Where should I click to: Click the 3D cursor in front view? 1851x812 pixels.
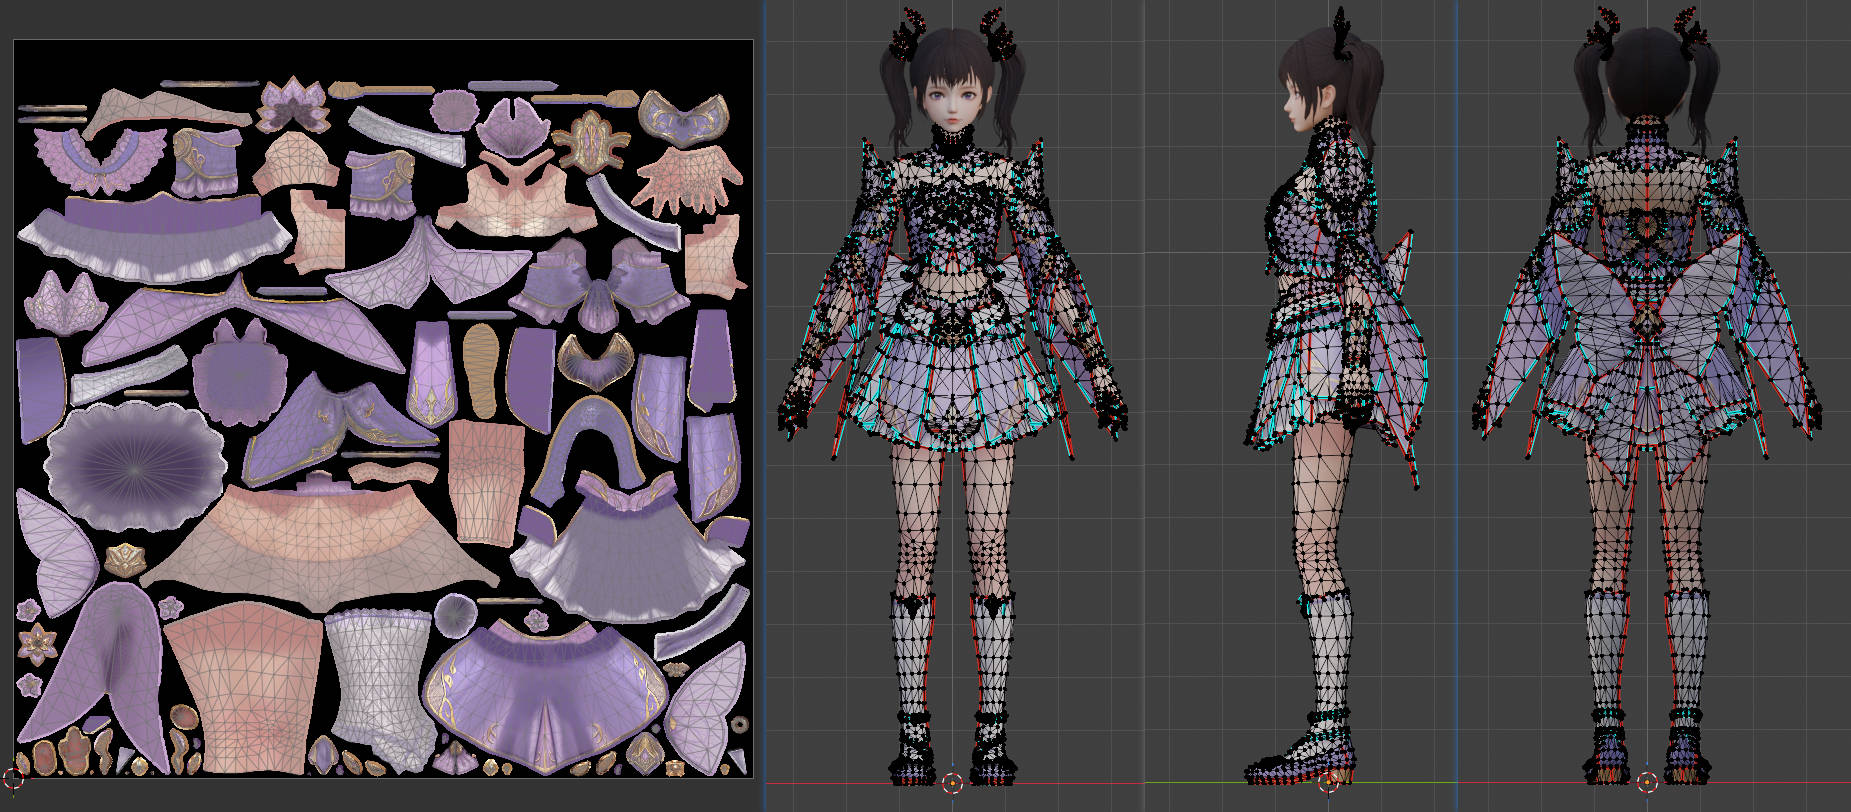point(952,782)
